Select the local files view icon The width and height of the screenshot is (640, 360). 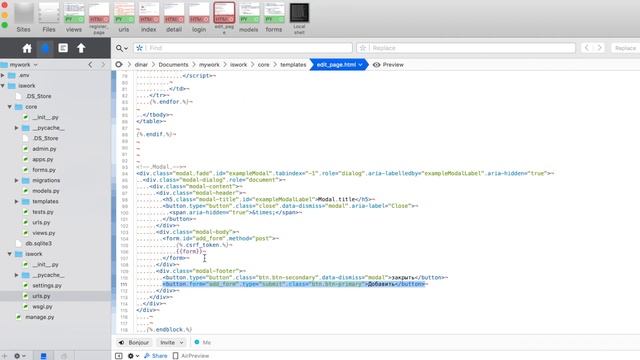(43, 356)
